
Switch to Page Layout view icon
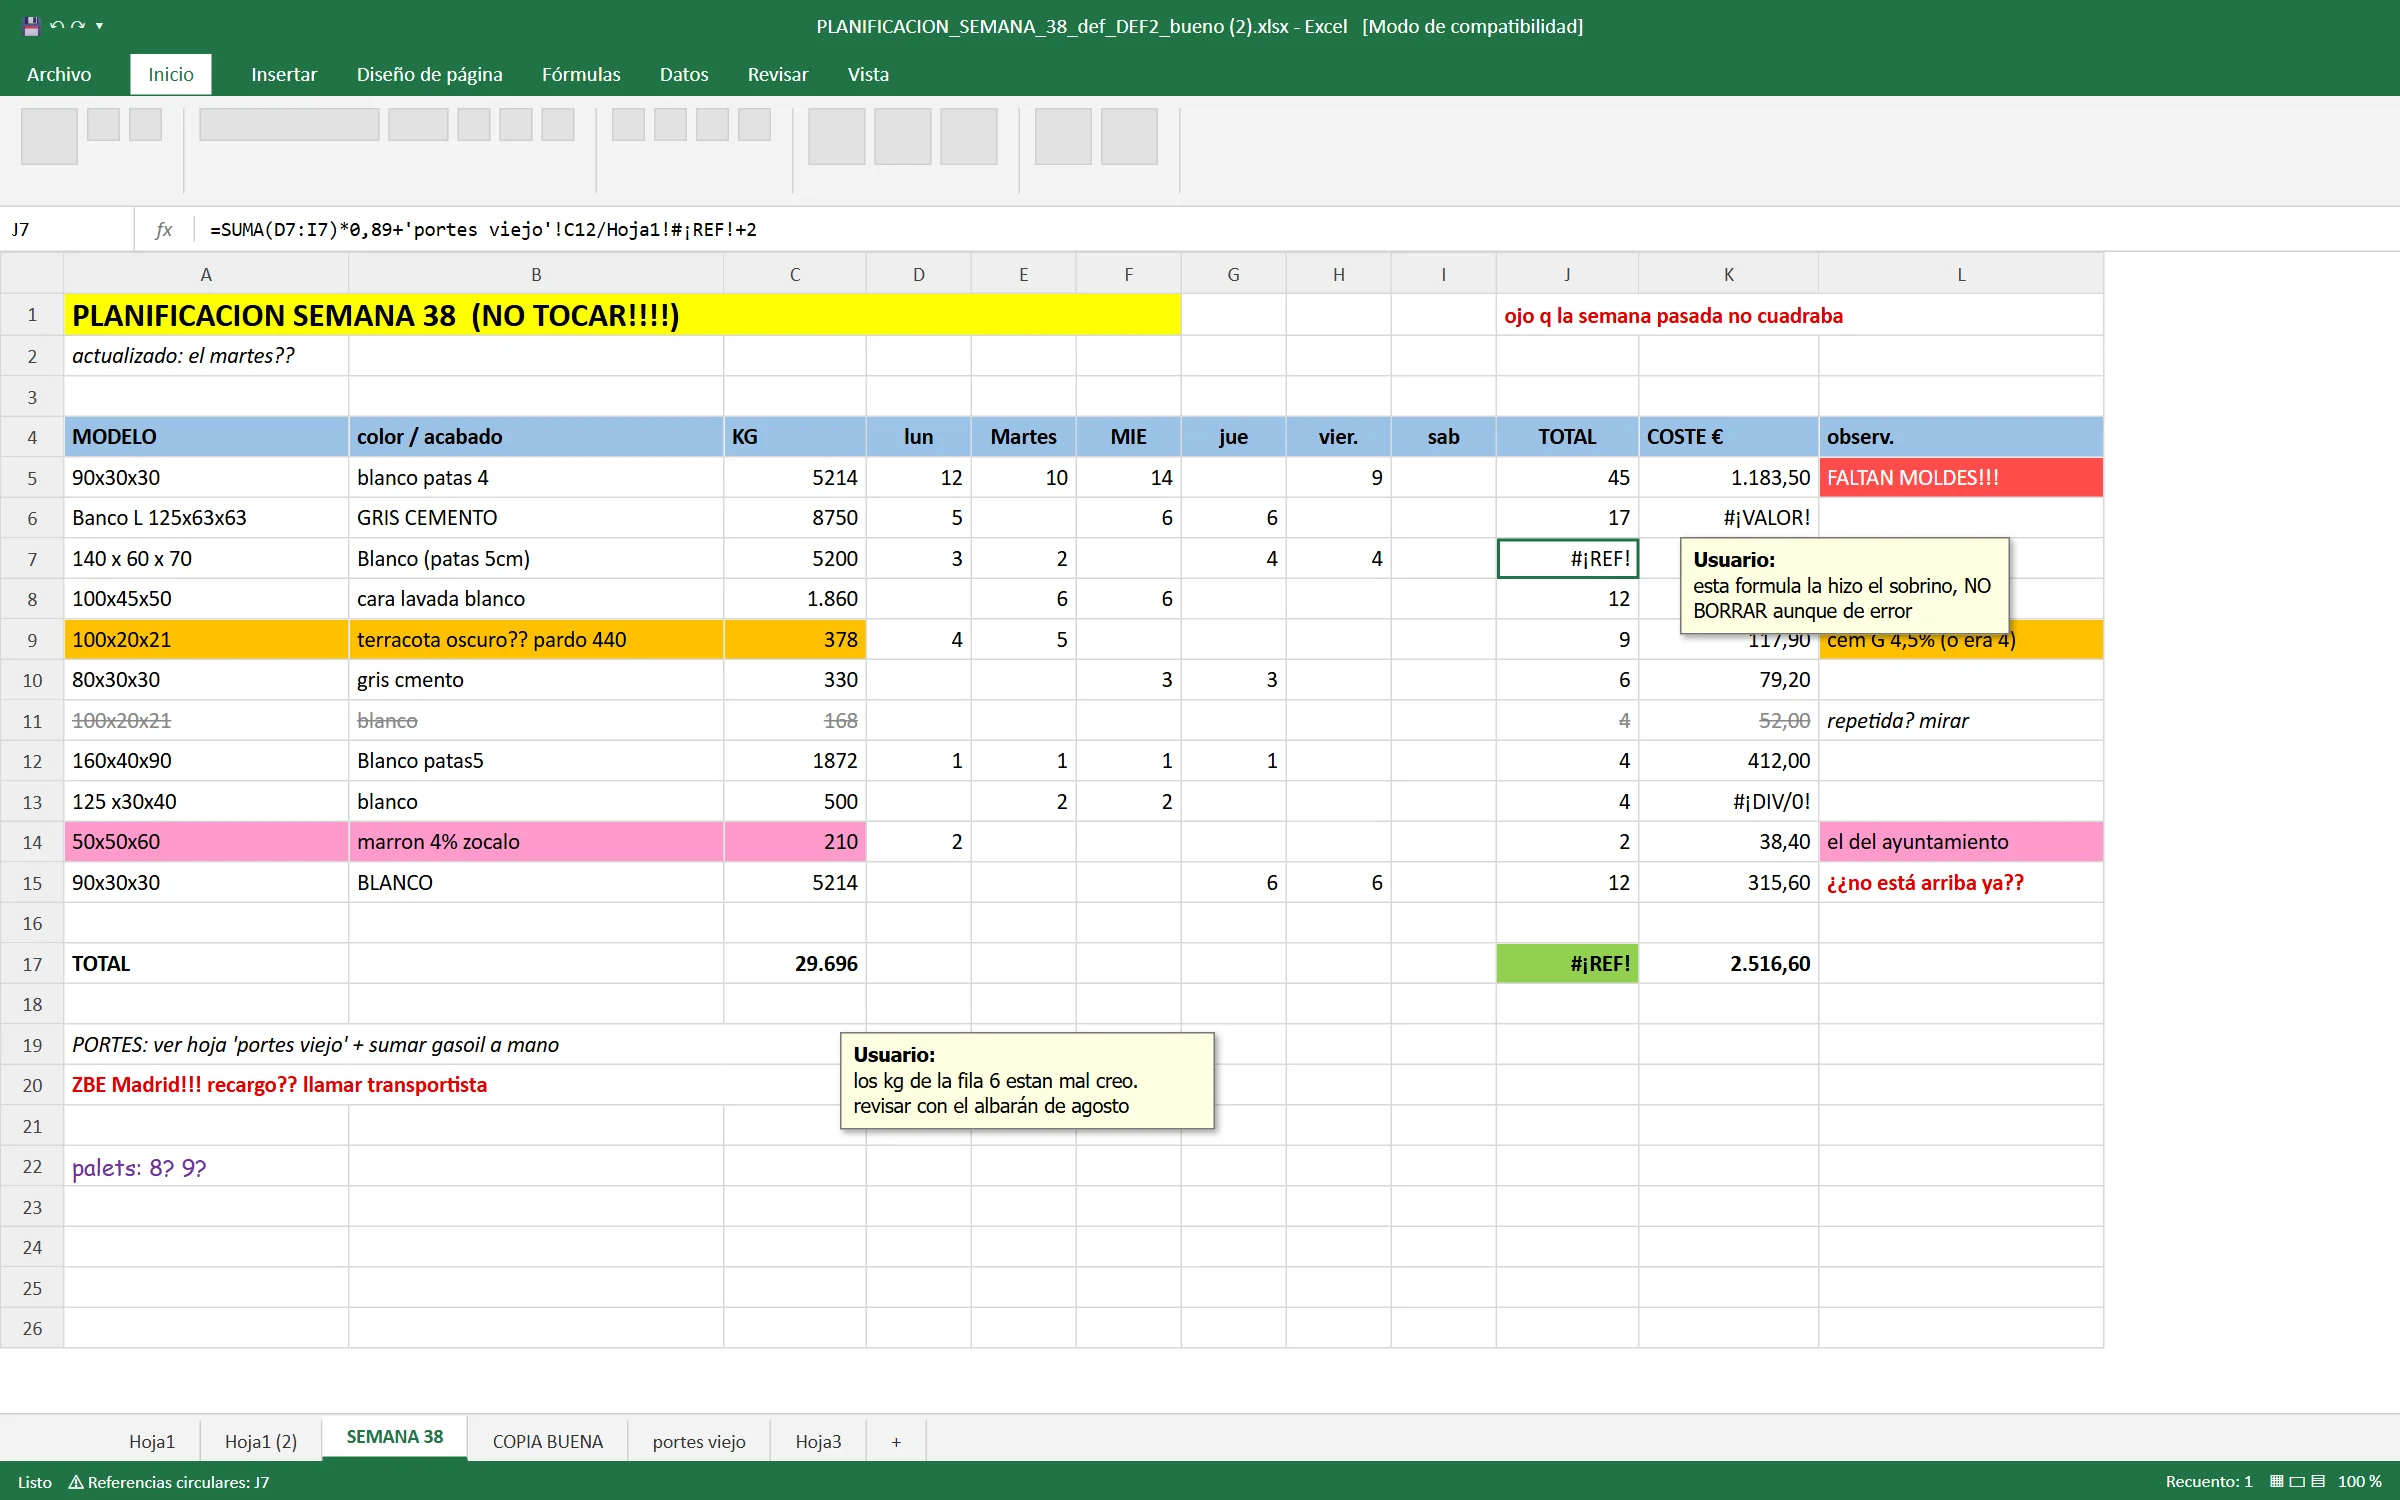(2297, 1481)
